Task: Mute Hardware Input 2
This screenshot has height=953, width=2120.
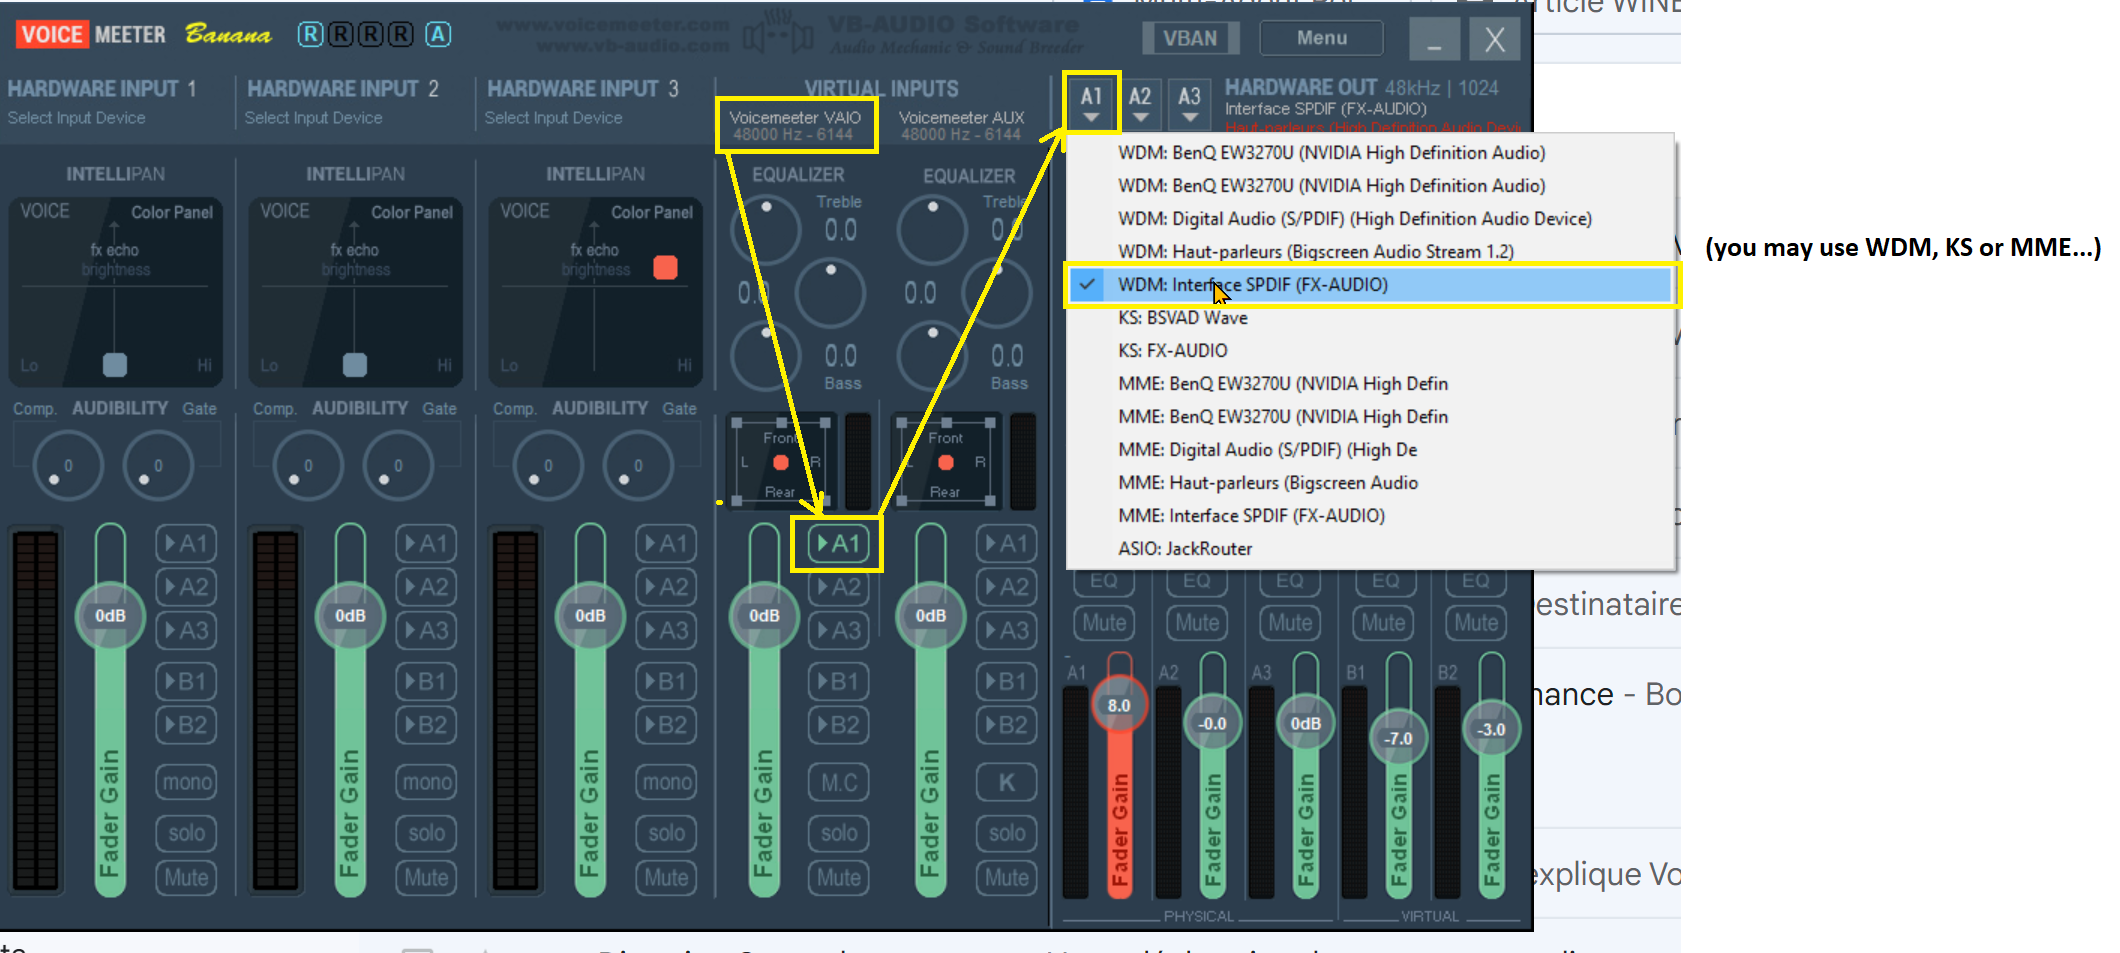Action: [x=426, y=877]
